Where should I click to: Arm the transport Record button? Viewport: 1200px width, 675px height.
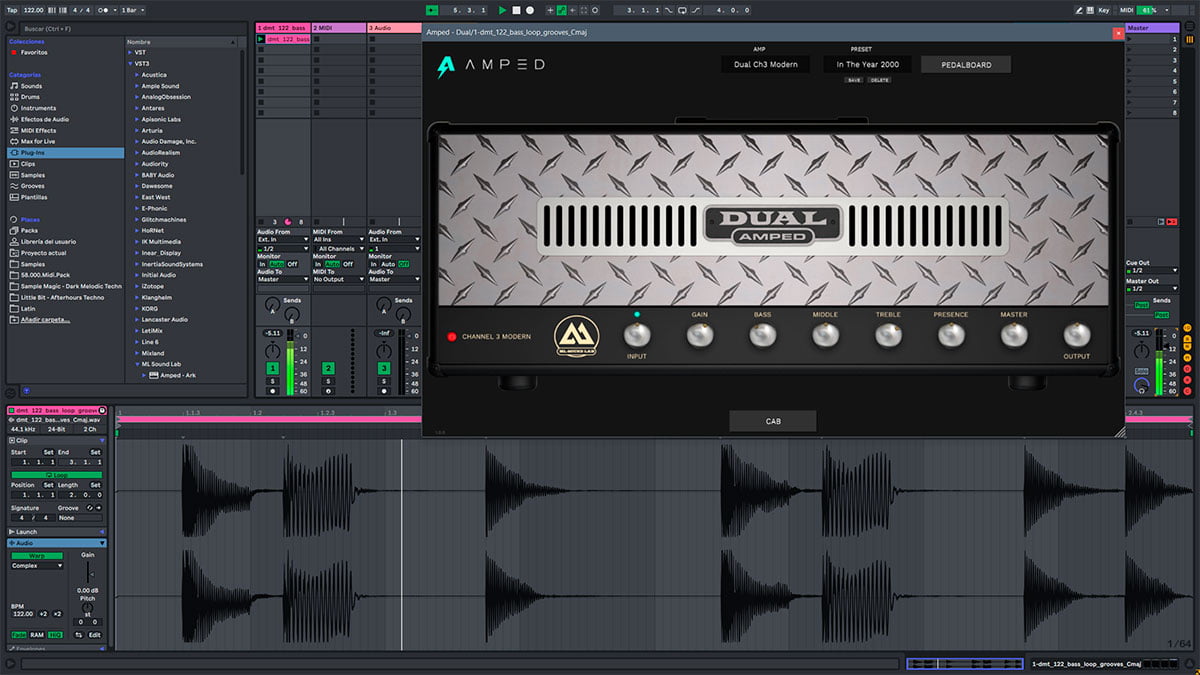click(529, 10)
